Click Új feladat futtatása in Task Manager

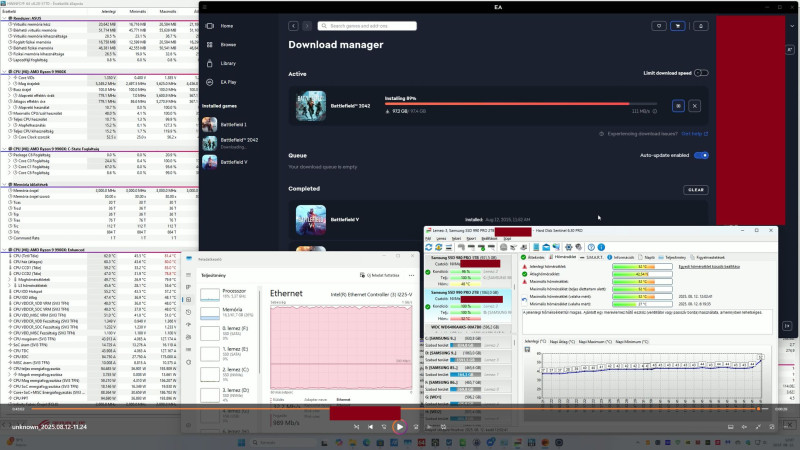point(380,276)
